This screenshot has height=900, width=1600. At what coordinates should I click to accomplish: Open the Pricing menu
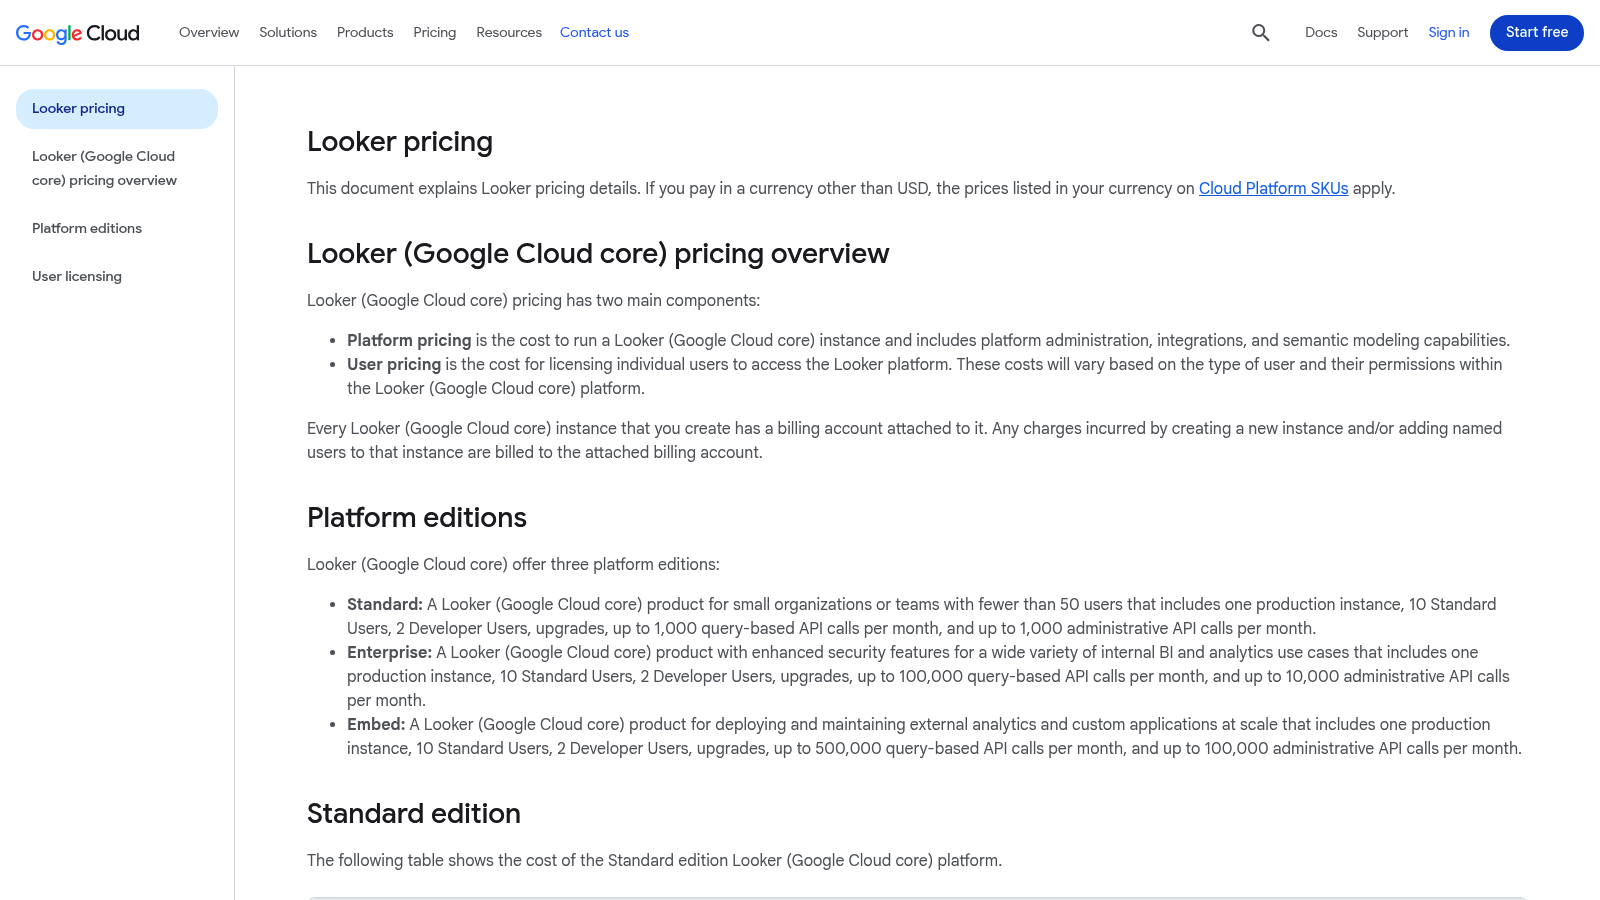pos(435,33)
